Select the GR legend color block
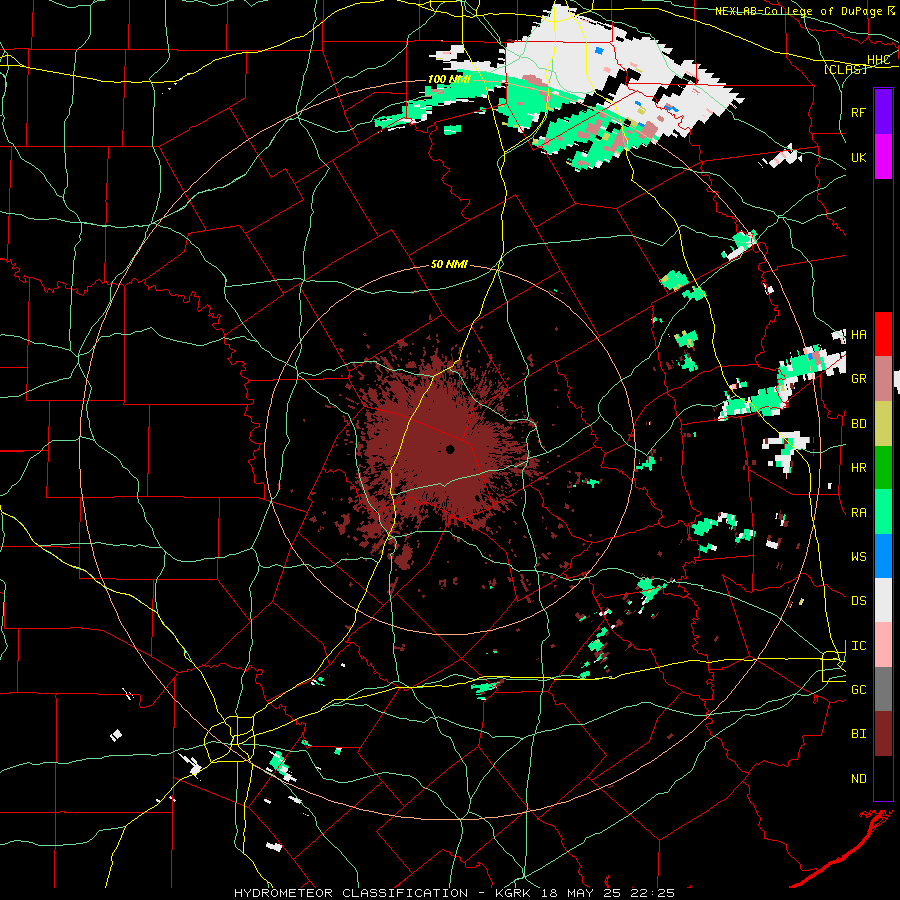900x900 pixels. click(883, 379)
